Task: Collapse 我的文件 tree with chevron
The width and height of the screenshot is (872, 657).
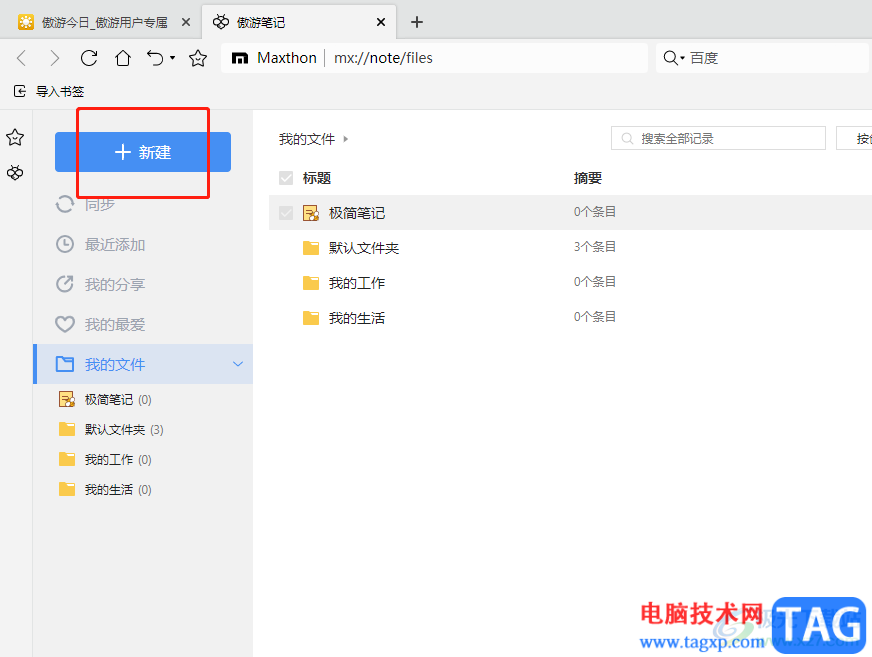Action: pos(238,364)
